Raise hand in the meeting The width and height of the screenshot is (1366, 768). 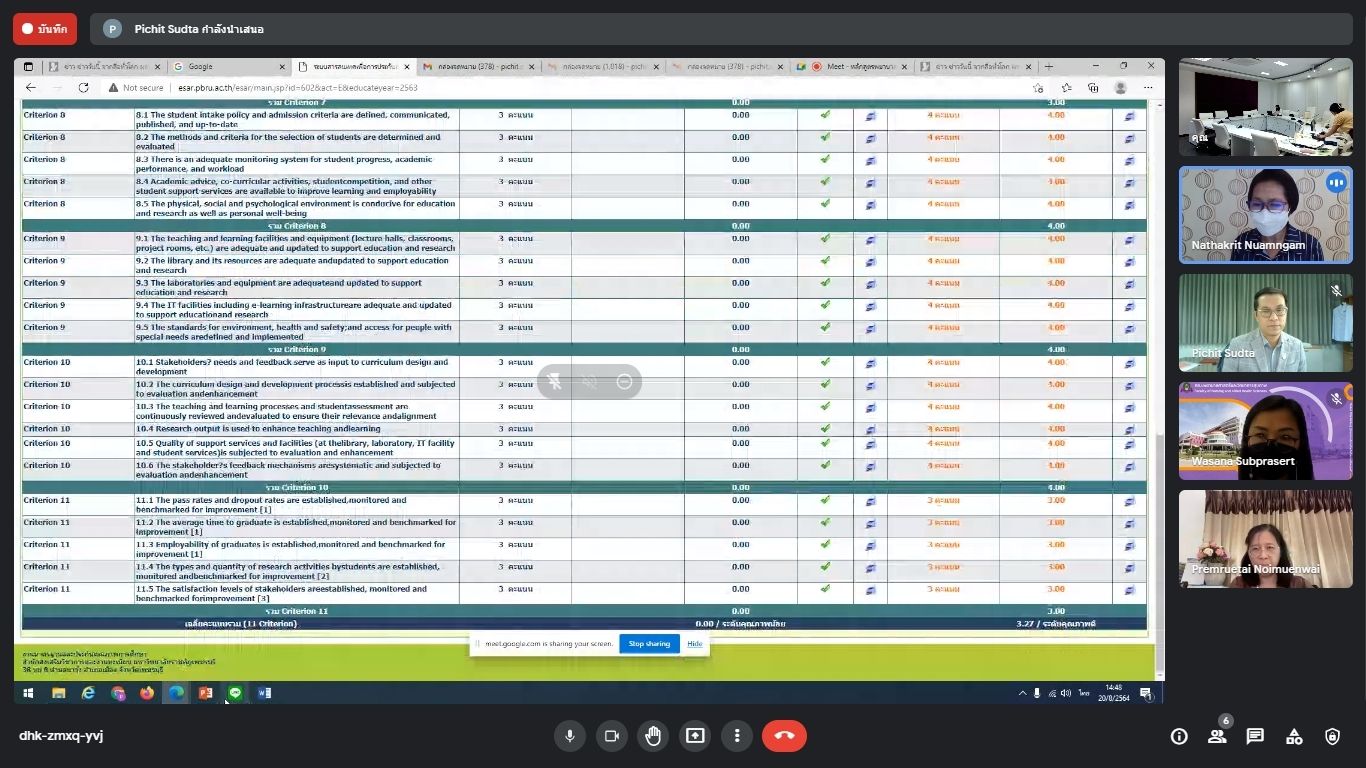pyautogui.click(x=653, y=736)
